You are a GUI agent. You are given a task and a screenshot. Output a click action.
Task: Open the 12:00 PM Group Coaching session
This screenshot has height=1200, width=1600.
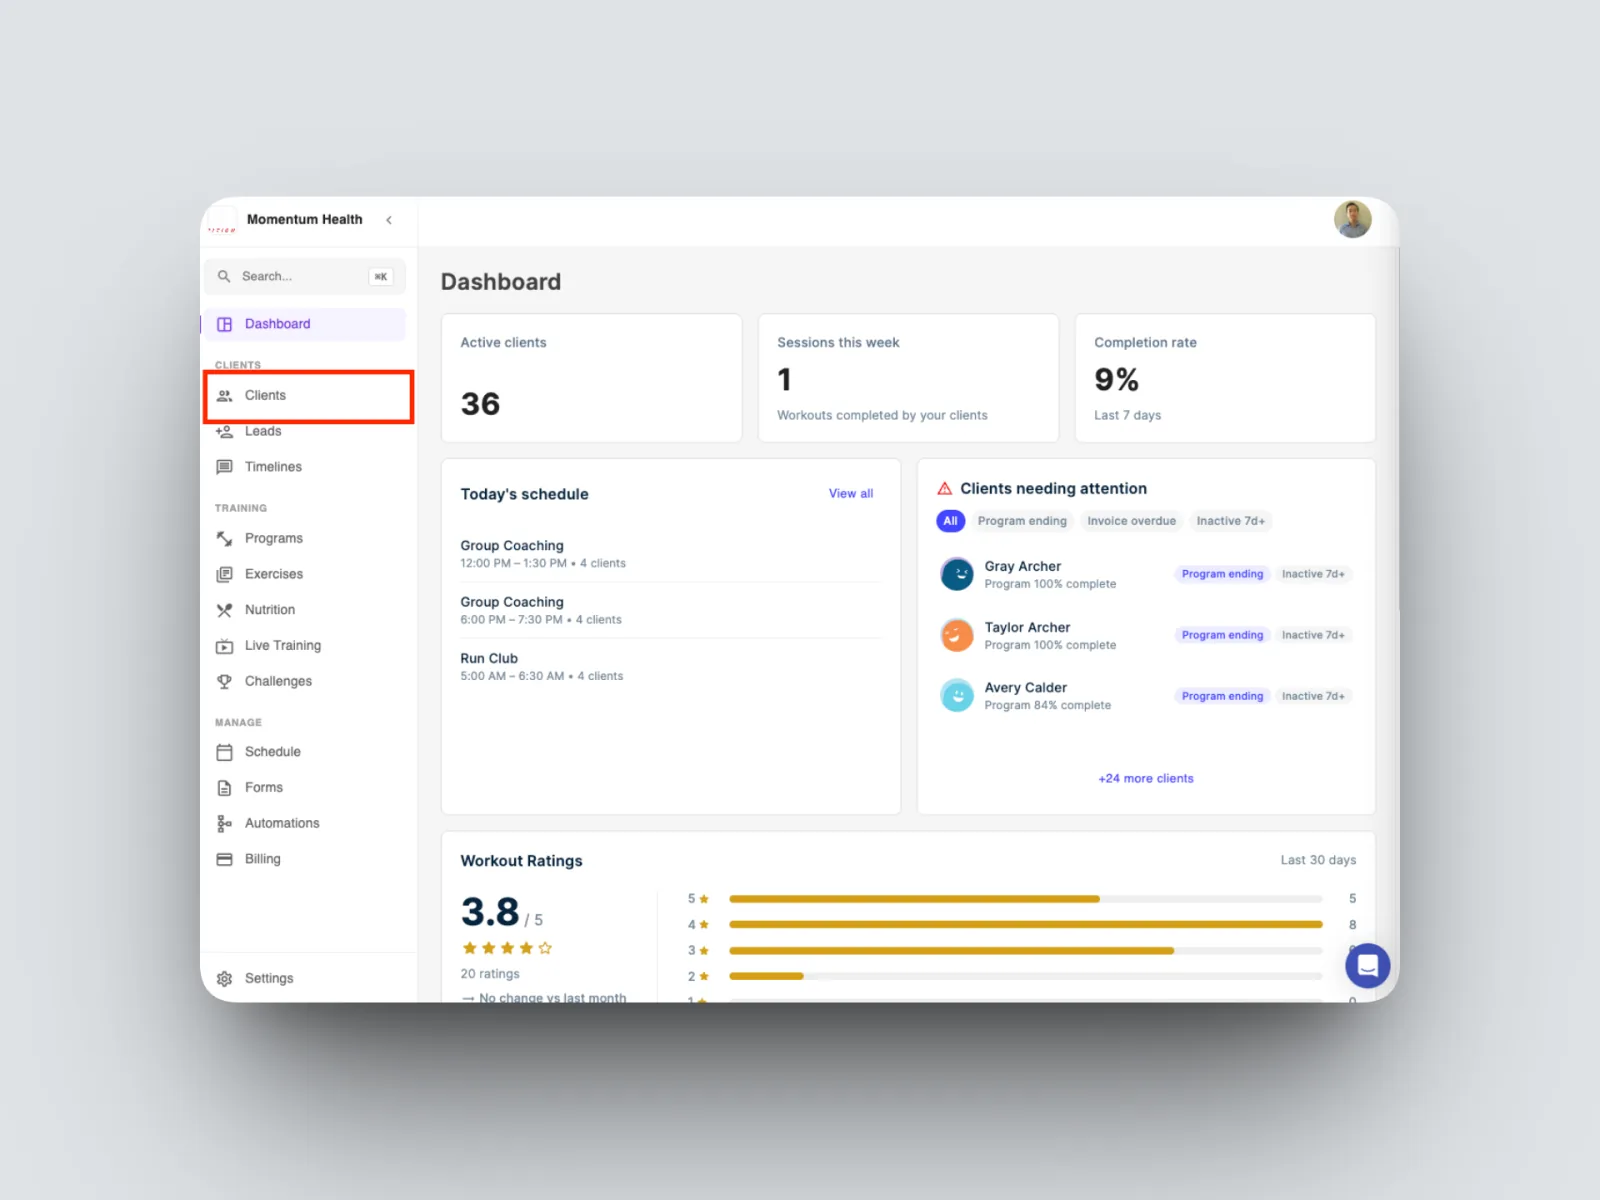(x=671, y=554)
